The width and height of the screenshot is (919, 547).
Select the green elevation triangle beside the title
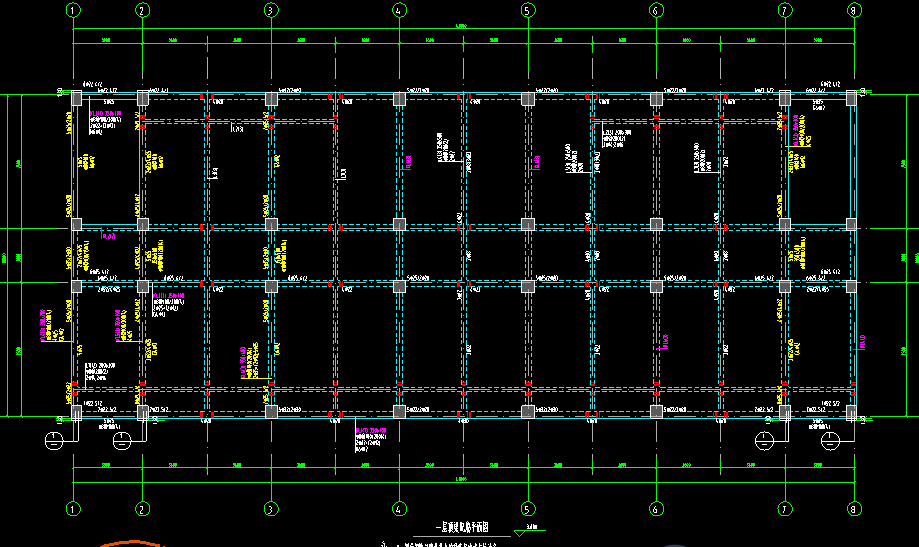[520, 533]
